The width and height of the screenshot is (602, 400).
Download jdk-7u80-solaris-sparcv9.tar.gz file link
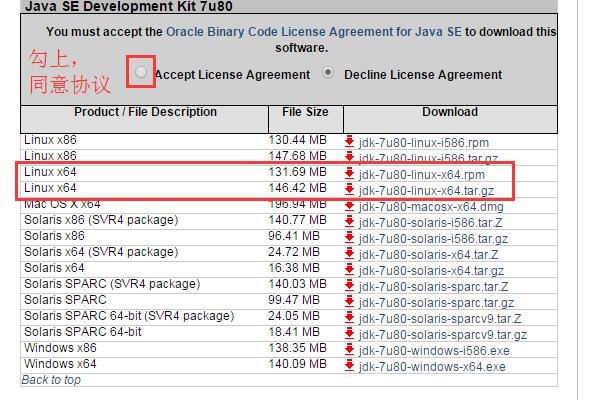click(443, 335)
